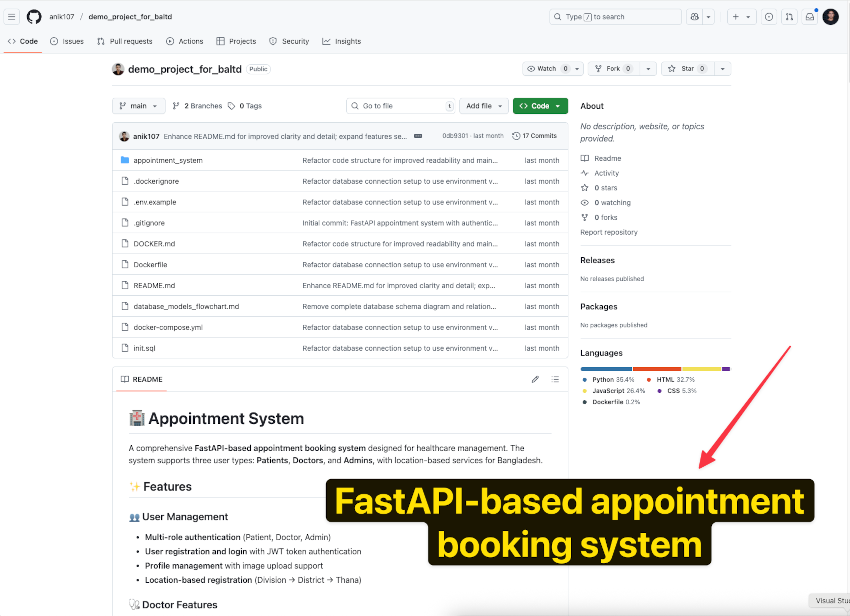The height and width of the screenshot is (616, 850).
Task: Open database_models_flowchart.md file
Action: tap(186, 306)
